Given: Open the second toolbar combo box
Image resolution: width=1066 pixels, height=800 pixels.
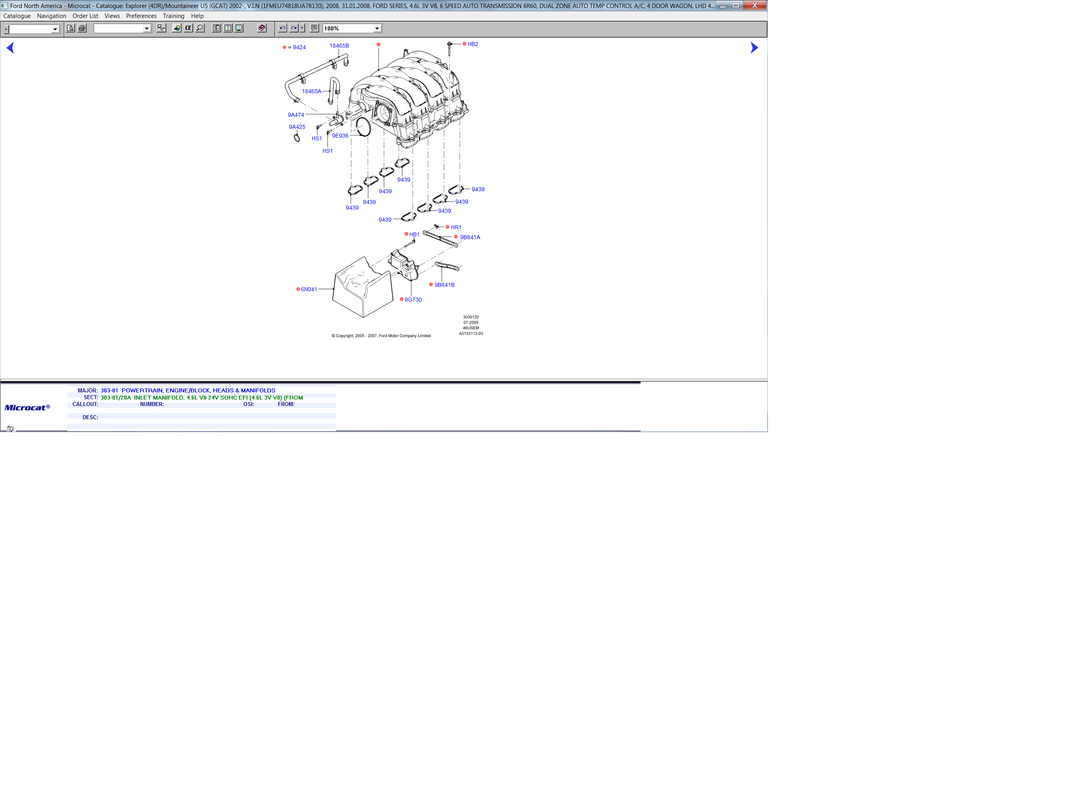Looking at the screenshot, I should click(146, 29).
